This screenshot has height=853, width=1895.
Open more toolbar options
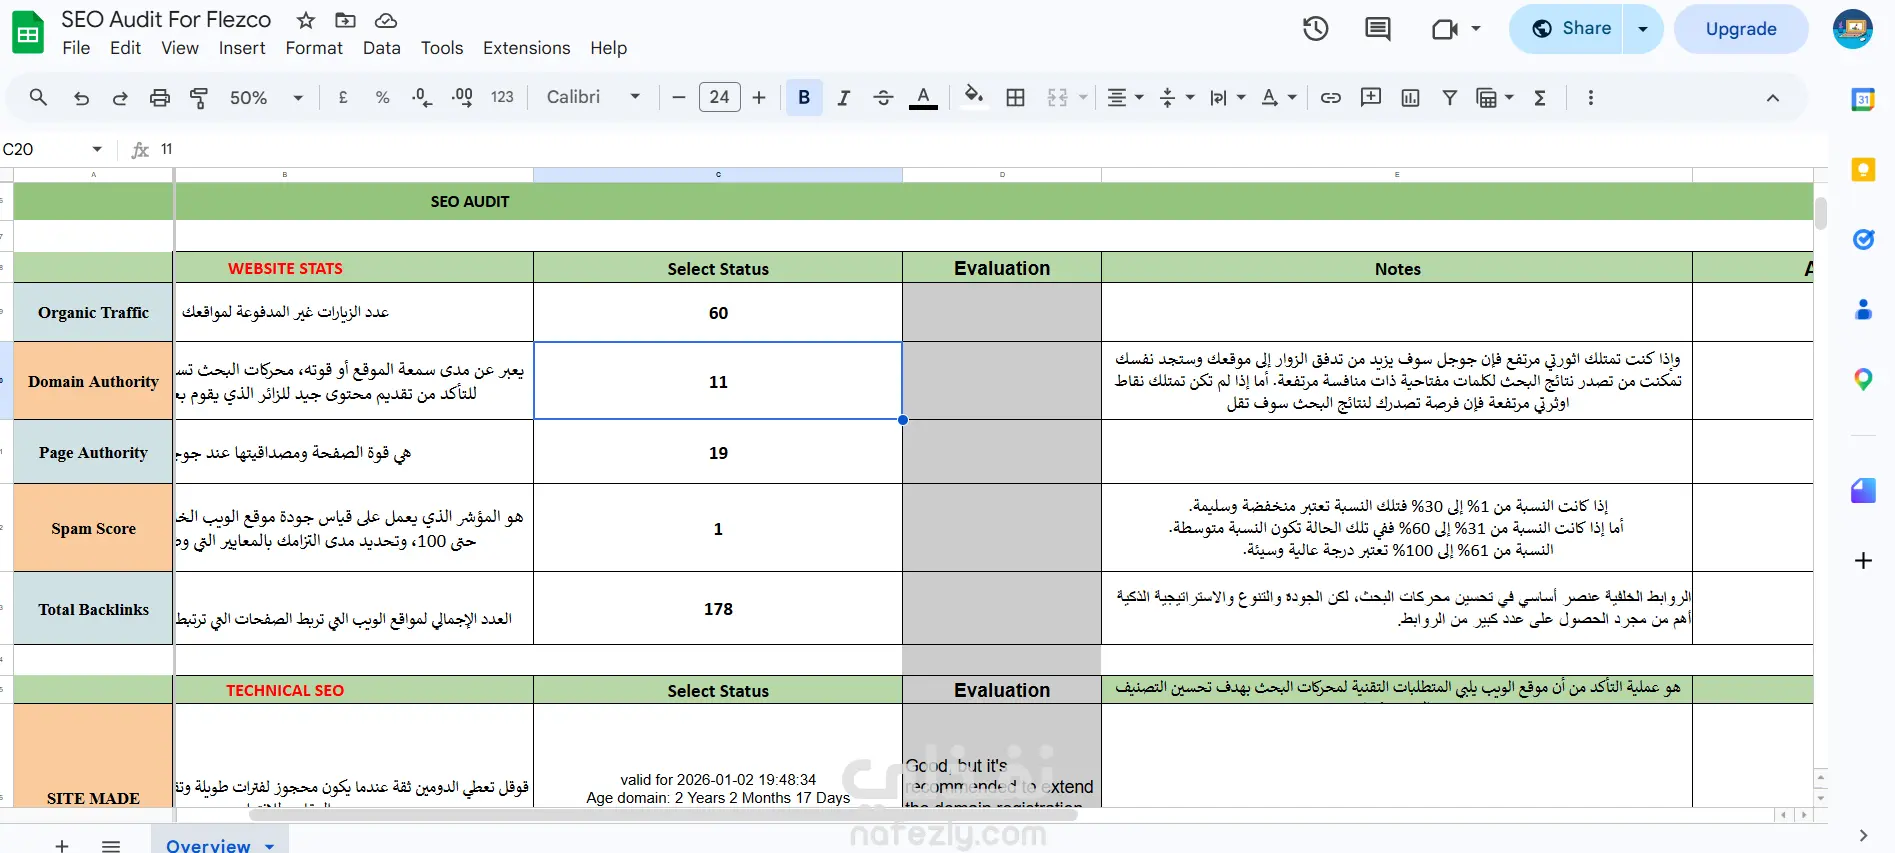[x=1590, y=97]
